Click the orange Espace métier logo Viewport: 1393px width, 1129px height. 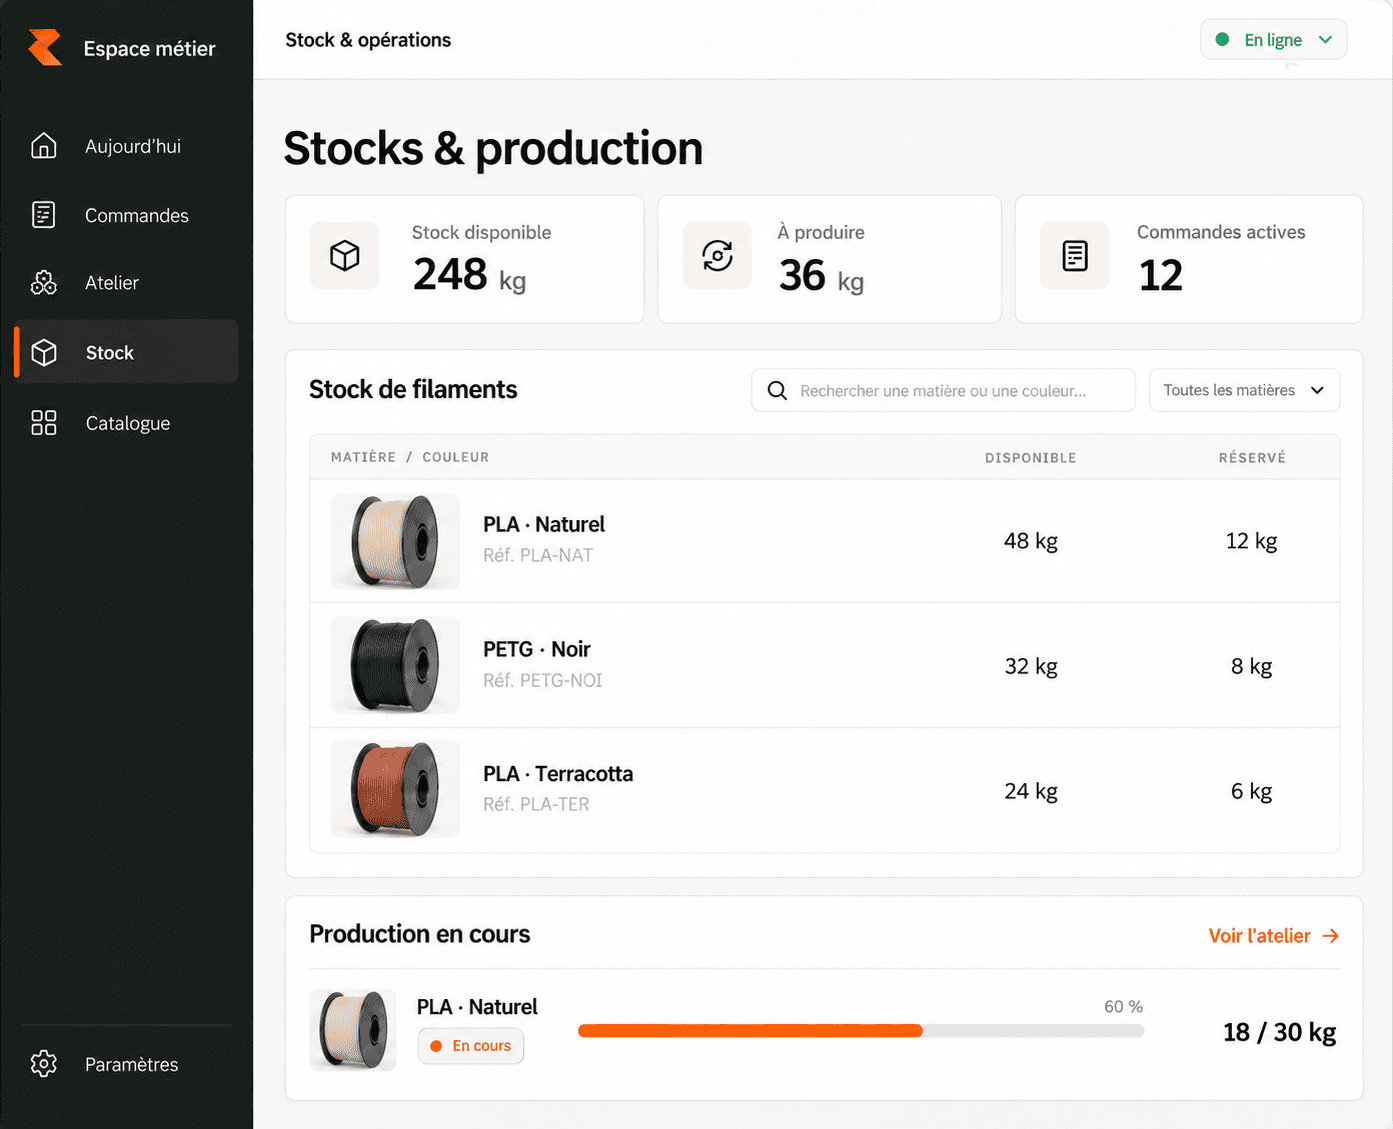45,47
